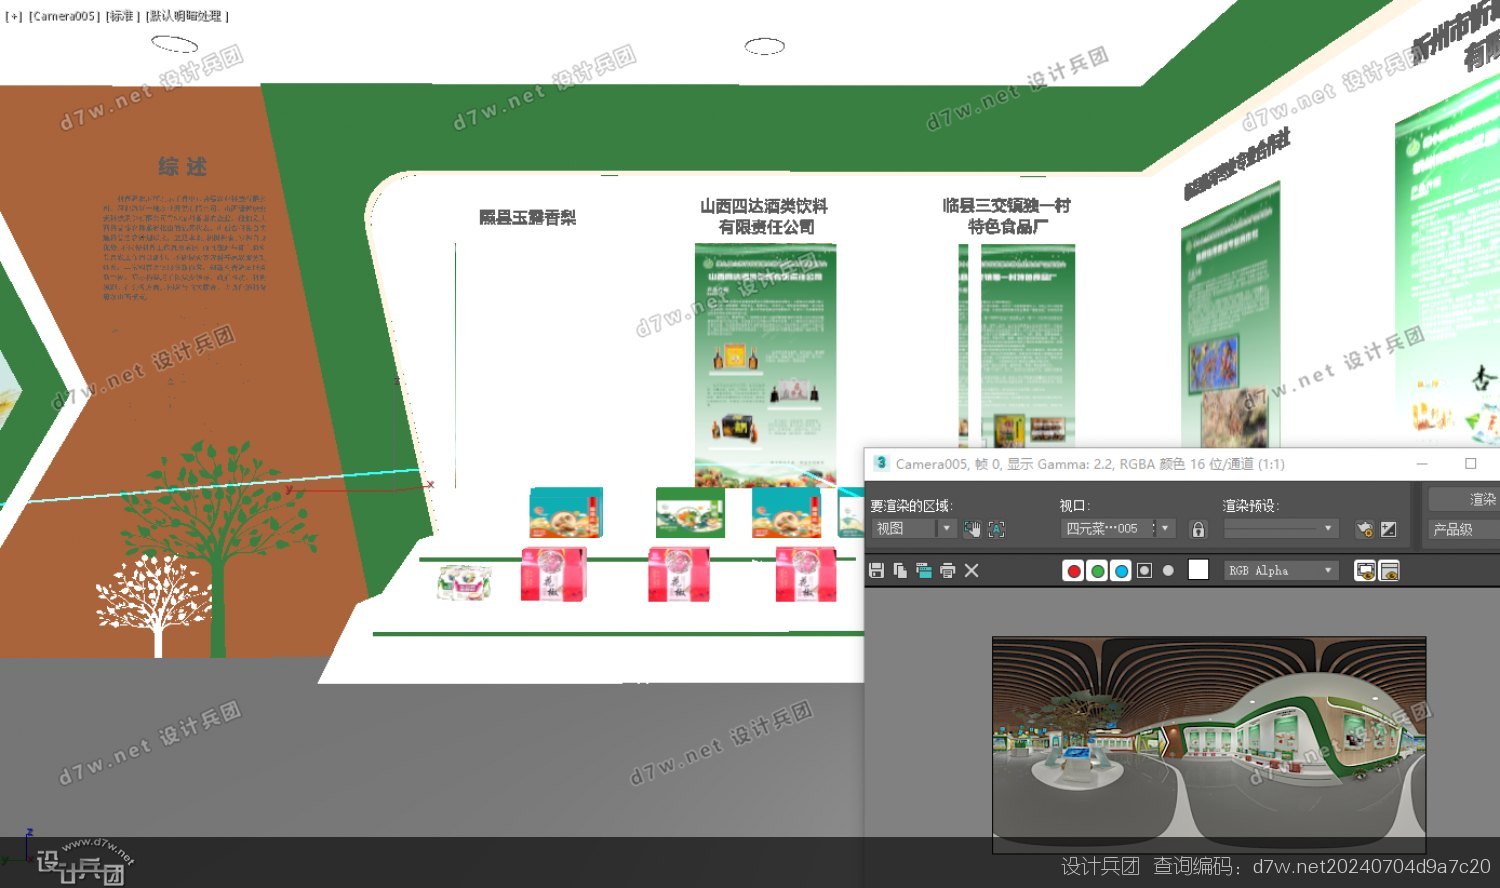The image size is (1500, 888).
Task: Toggle the alpha channel display
Action: click(1145, 570)
